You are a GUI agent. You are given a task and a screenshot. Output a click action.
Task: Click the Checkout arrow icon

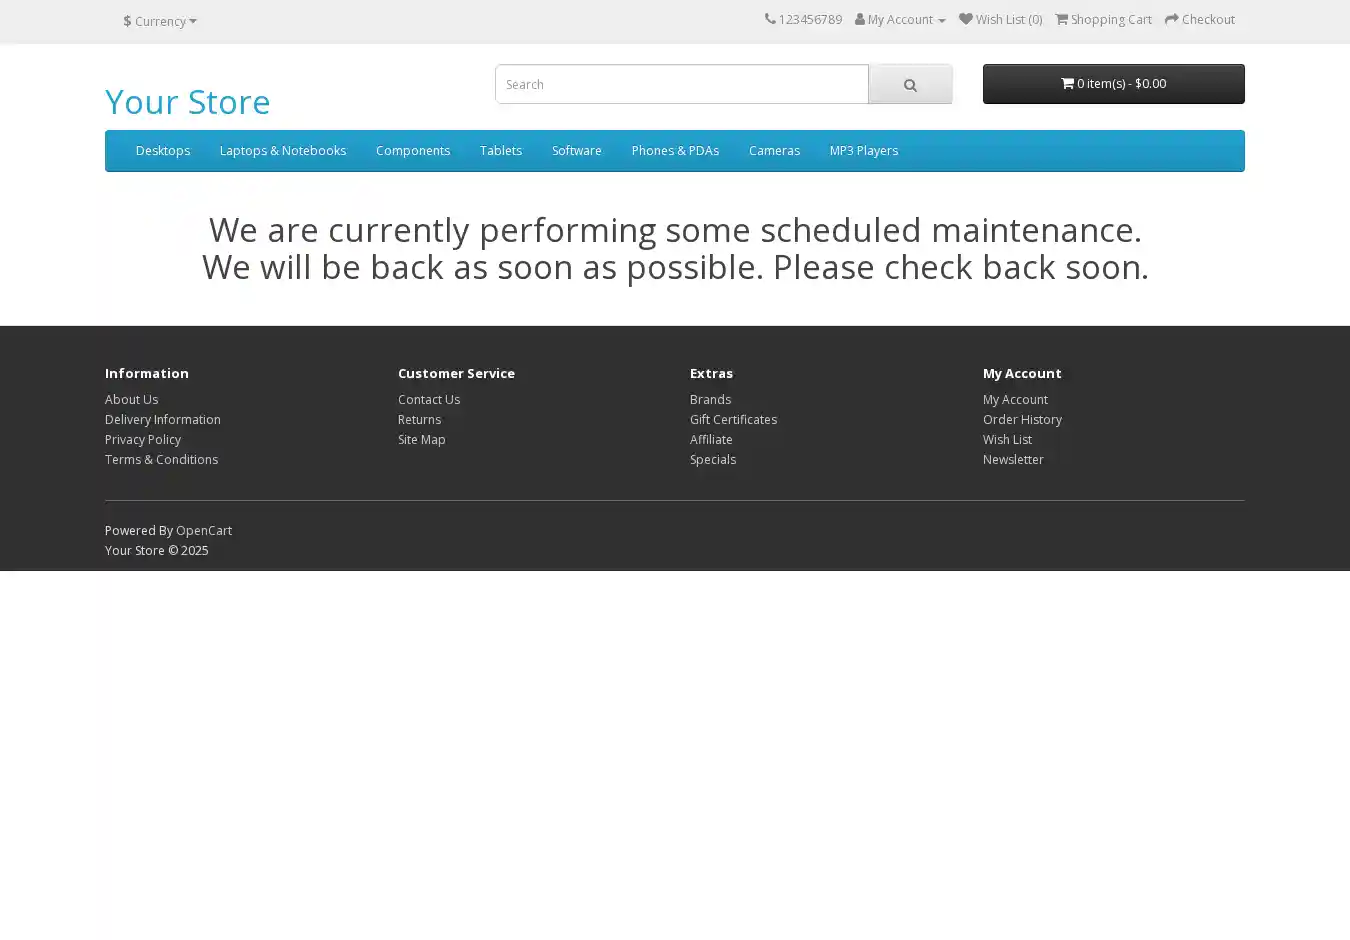pyautogui.click(x=1172, y=19)
